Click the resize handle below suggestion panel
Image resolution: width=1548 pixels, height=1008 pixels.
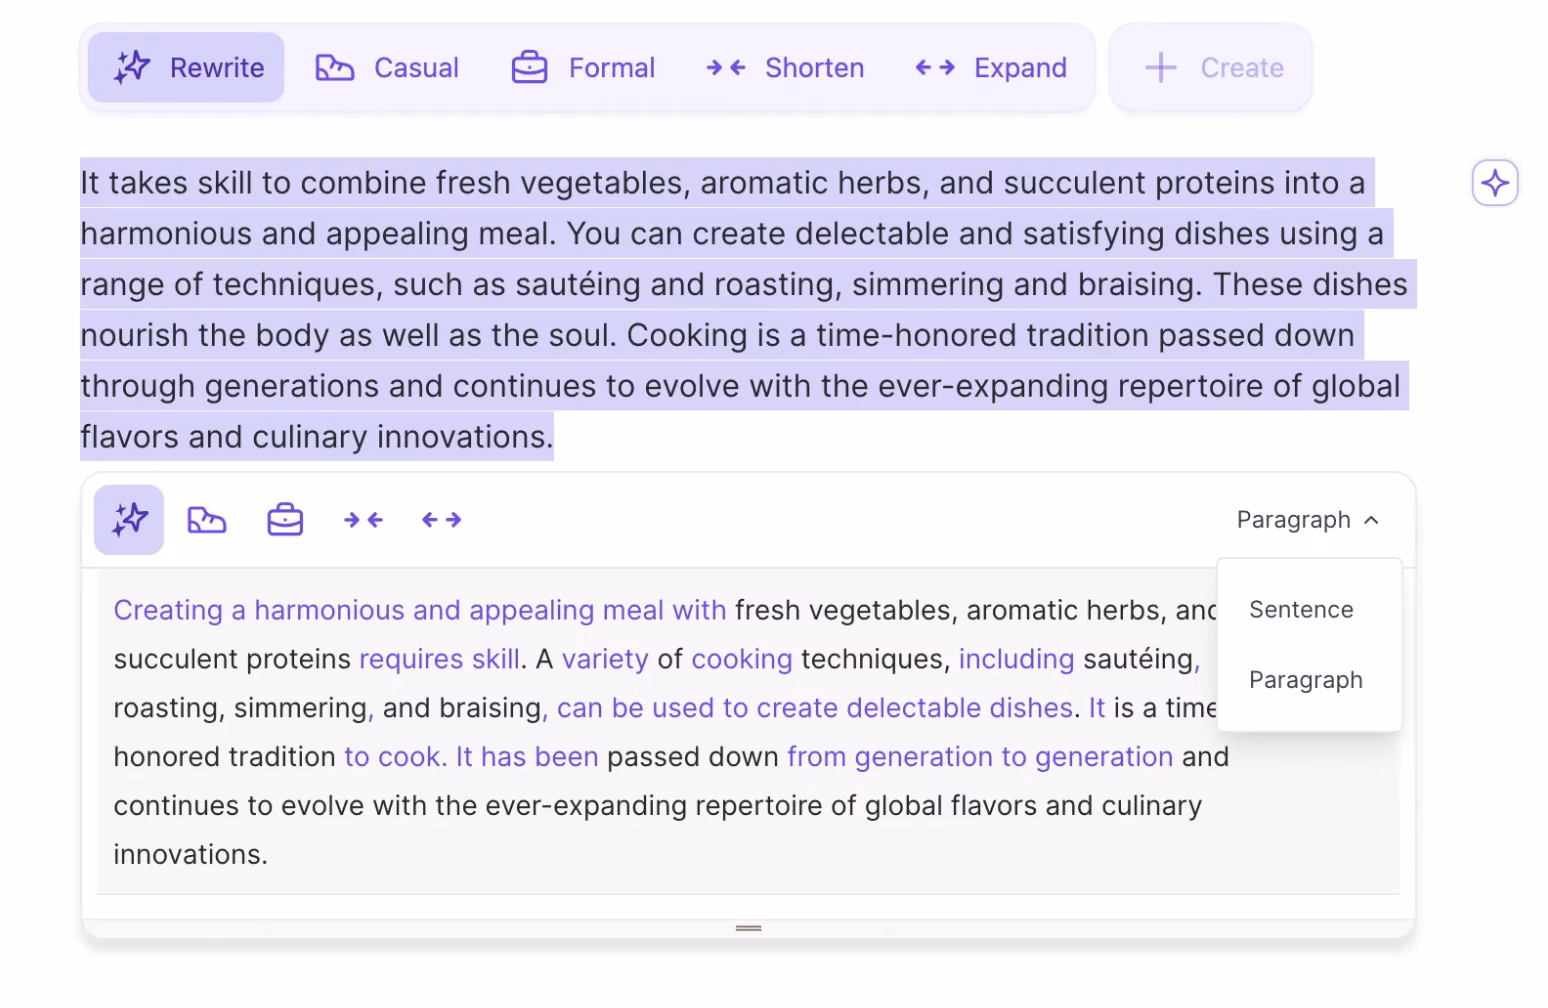(x=748, y=928)
